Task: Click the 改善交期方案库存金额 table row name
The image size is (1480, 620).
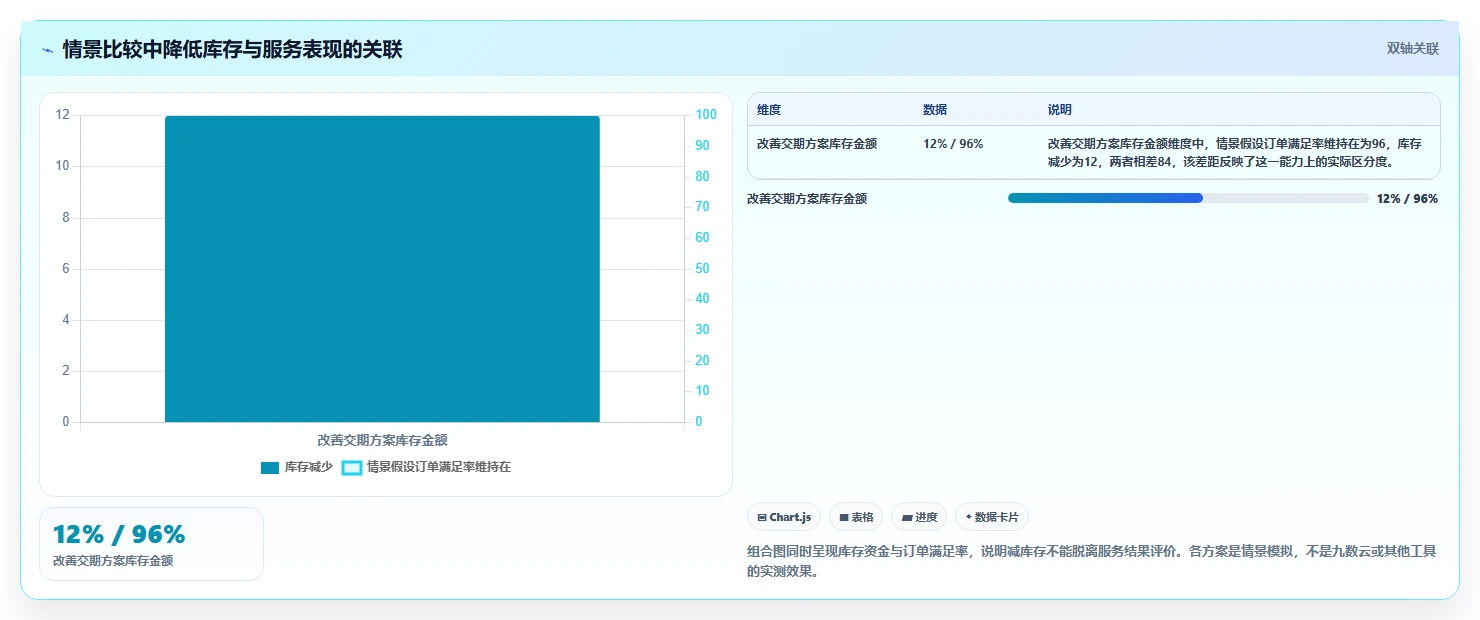Action: coord(817,144)
